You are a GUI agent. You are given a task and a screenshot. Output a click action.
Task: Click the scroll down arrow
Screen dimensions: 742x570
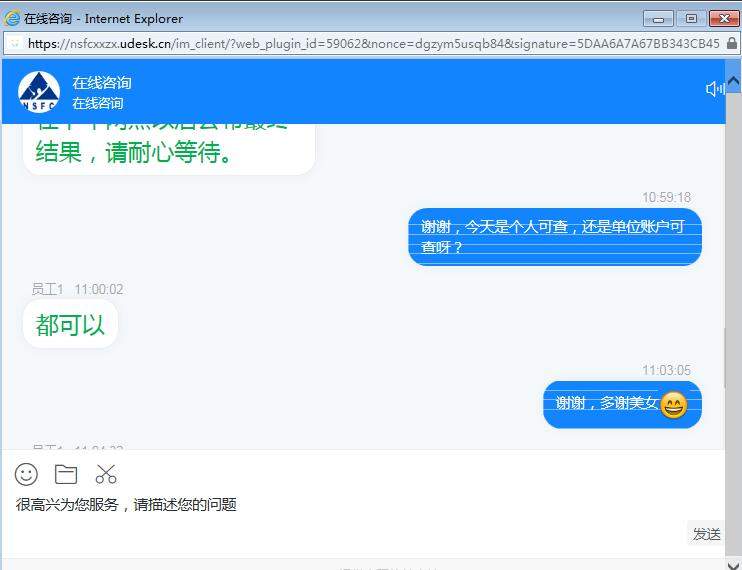tap(733, 565)
